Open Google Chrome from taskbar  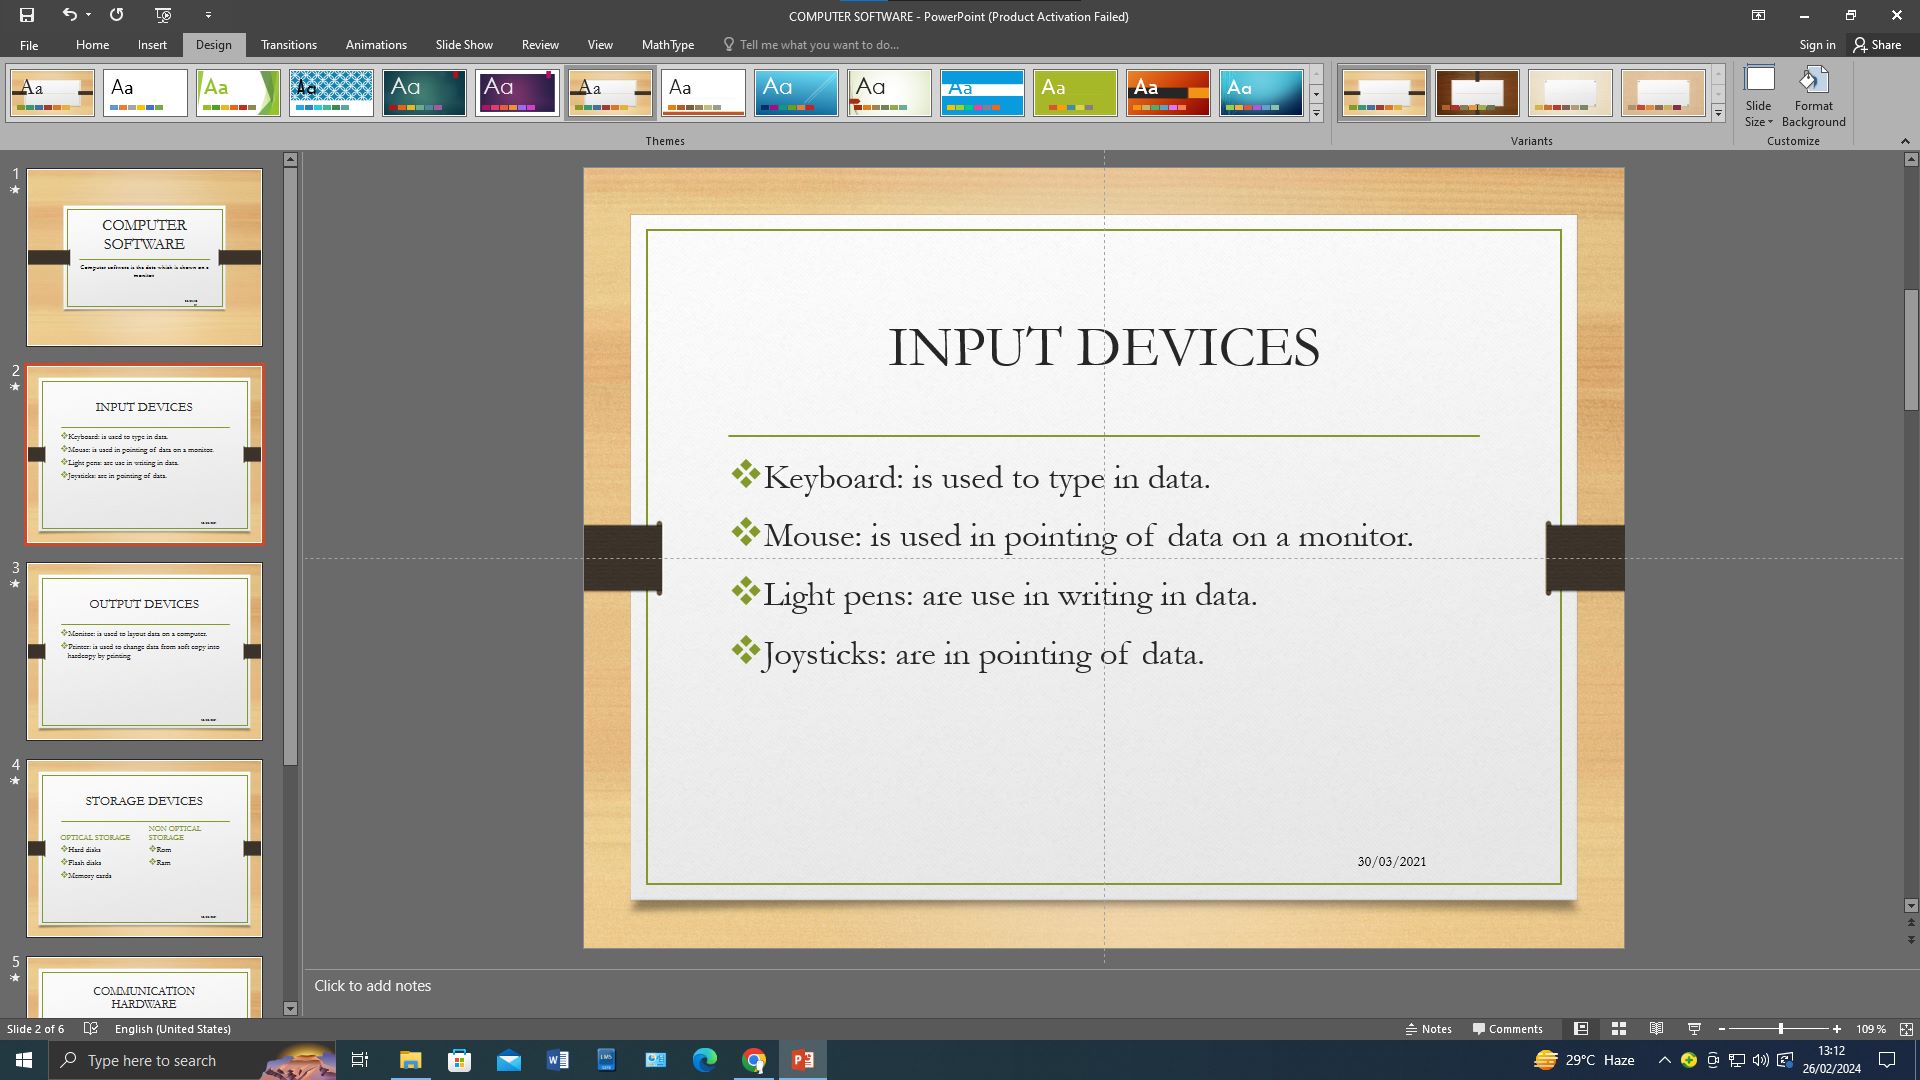754,1060
